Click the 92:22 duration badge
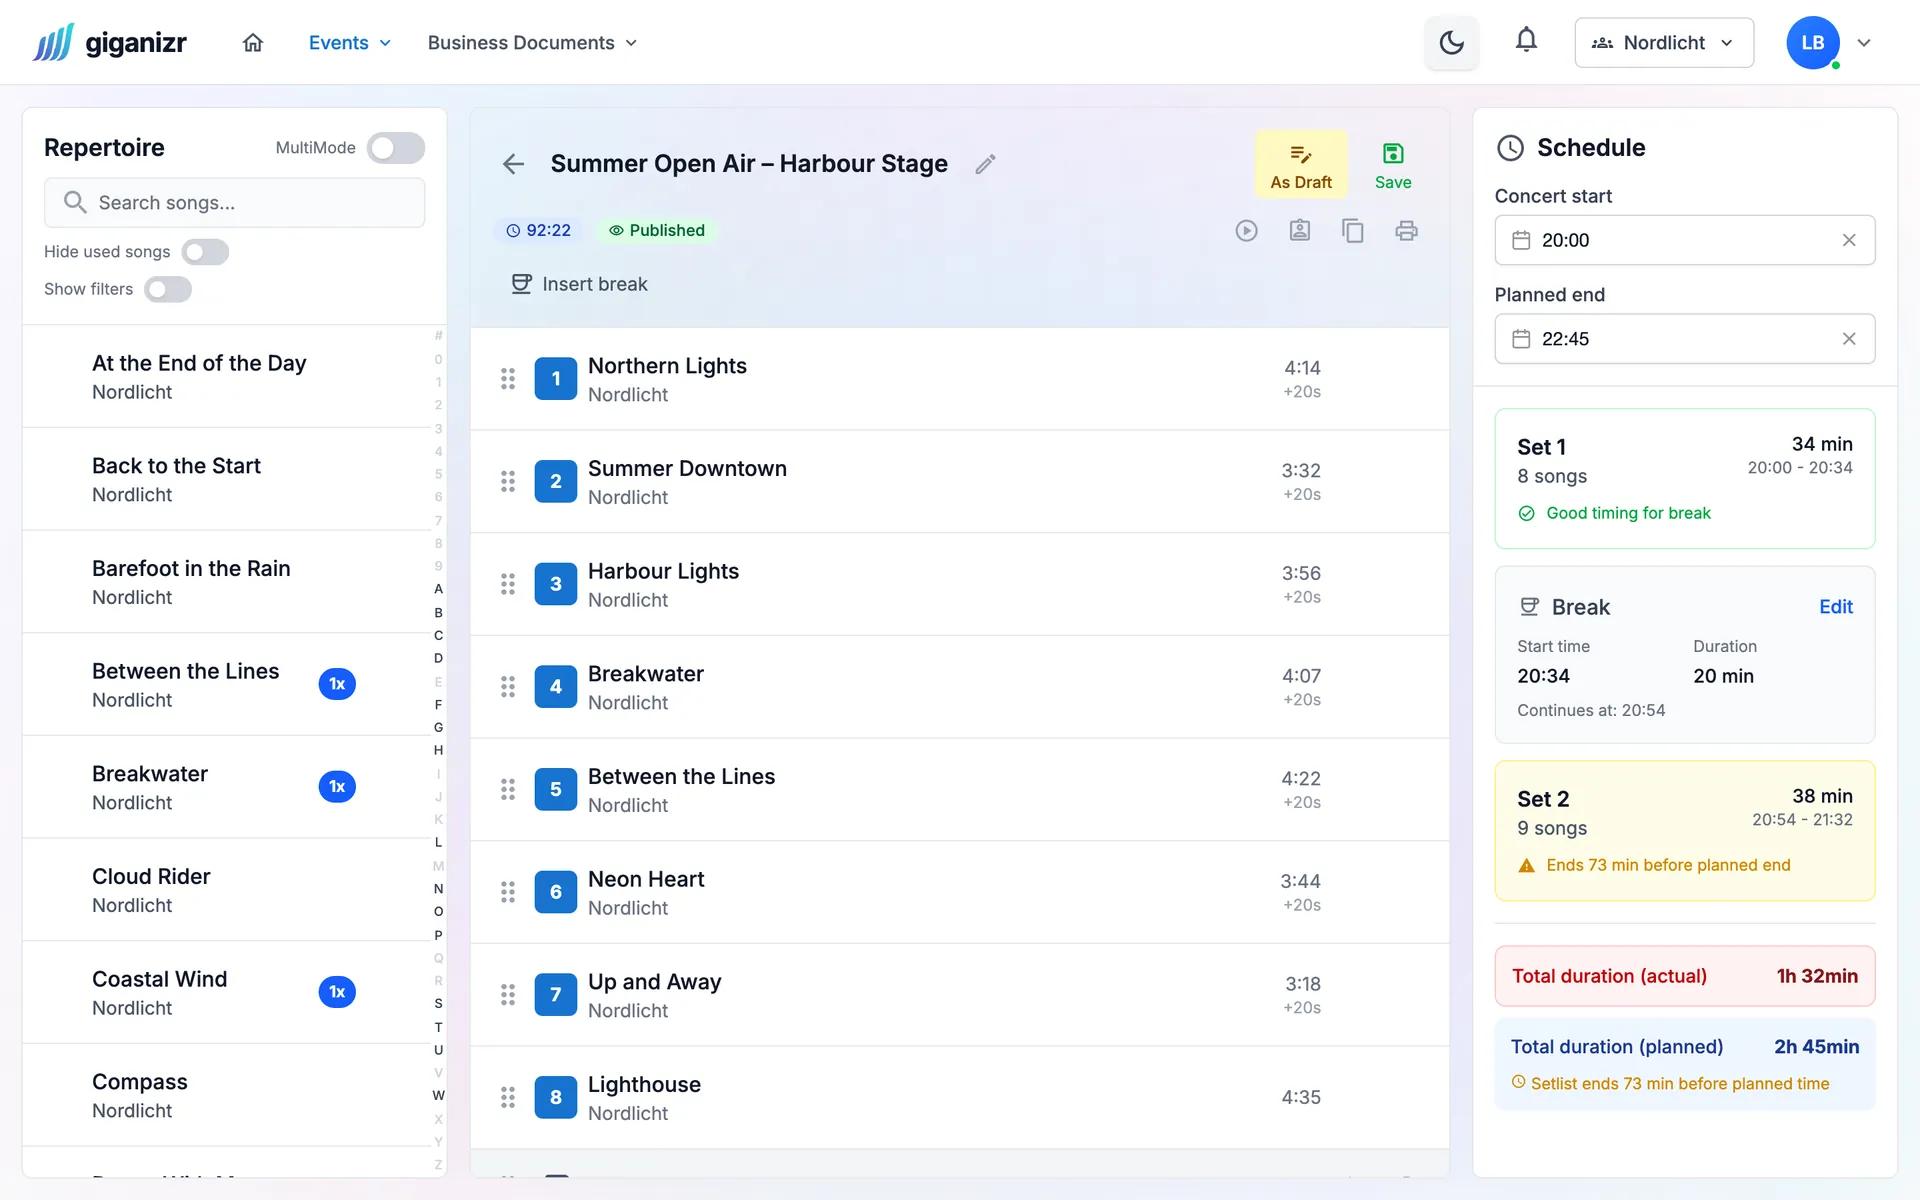 pyautogui.click(x=538, y=231)
